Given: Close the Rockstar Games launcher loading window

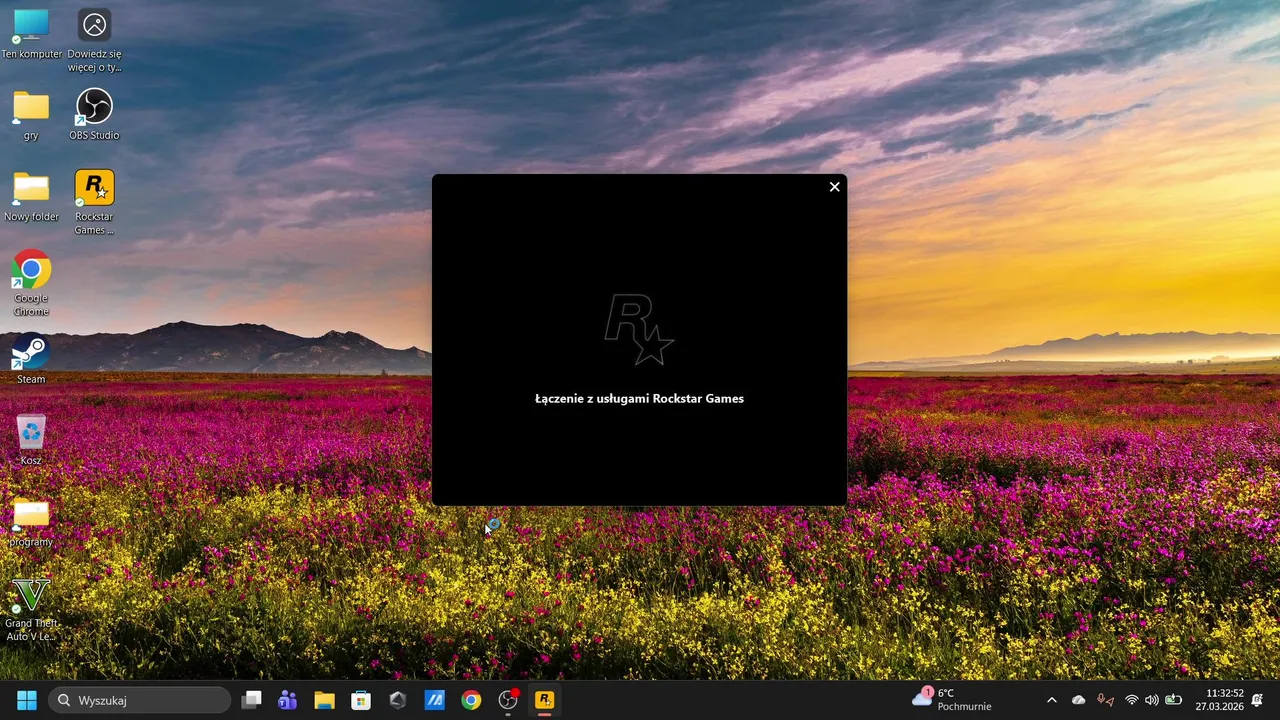Looking at the screenshot, I should click(x=834, y=187).
